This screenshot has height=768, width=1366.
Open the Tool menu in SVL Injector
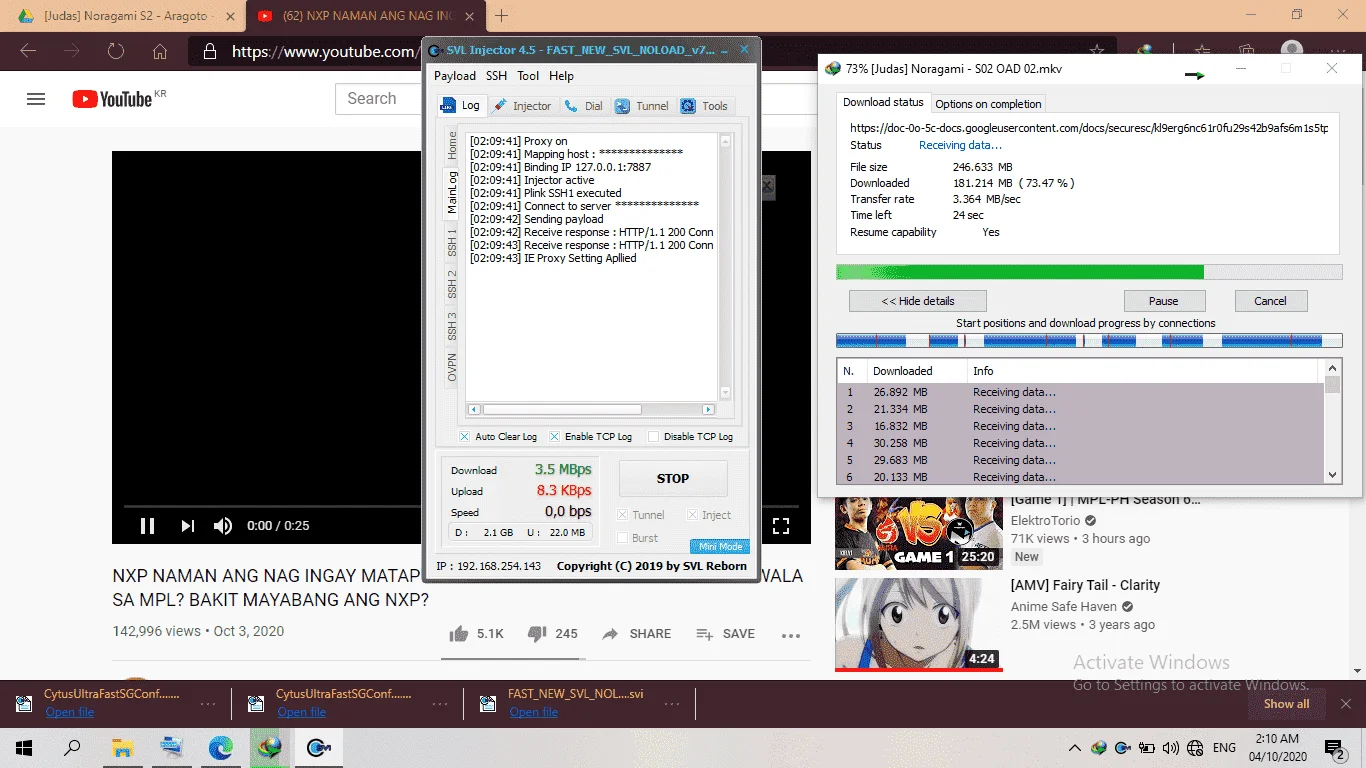pyautogui.click(x=528, y=76)
